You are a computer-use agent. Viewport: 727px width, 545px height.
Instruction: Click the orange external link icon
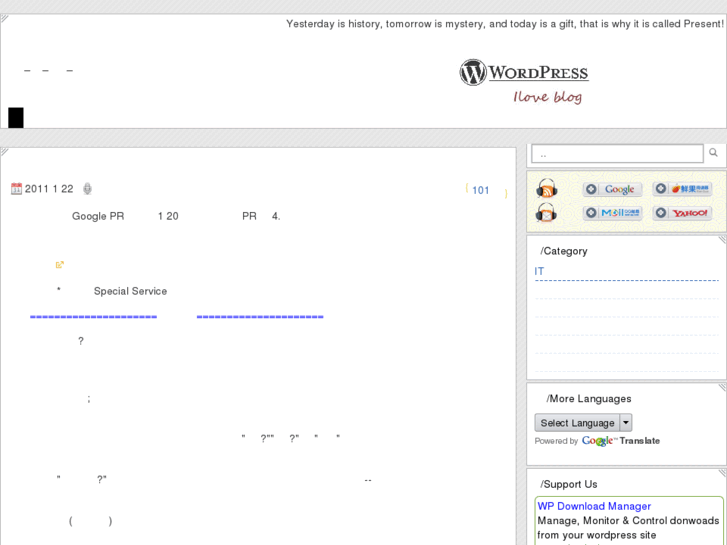pyautogui.click(x=59, y=265)
